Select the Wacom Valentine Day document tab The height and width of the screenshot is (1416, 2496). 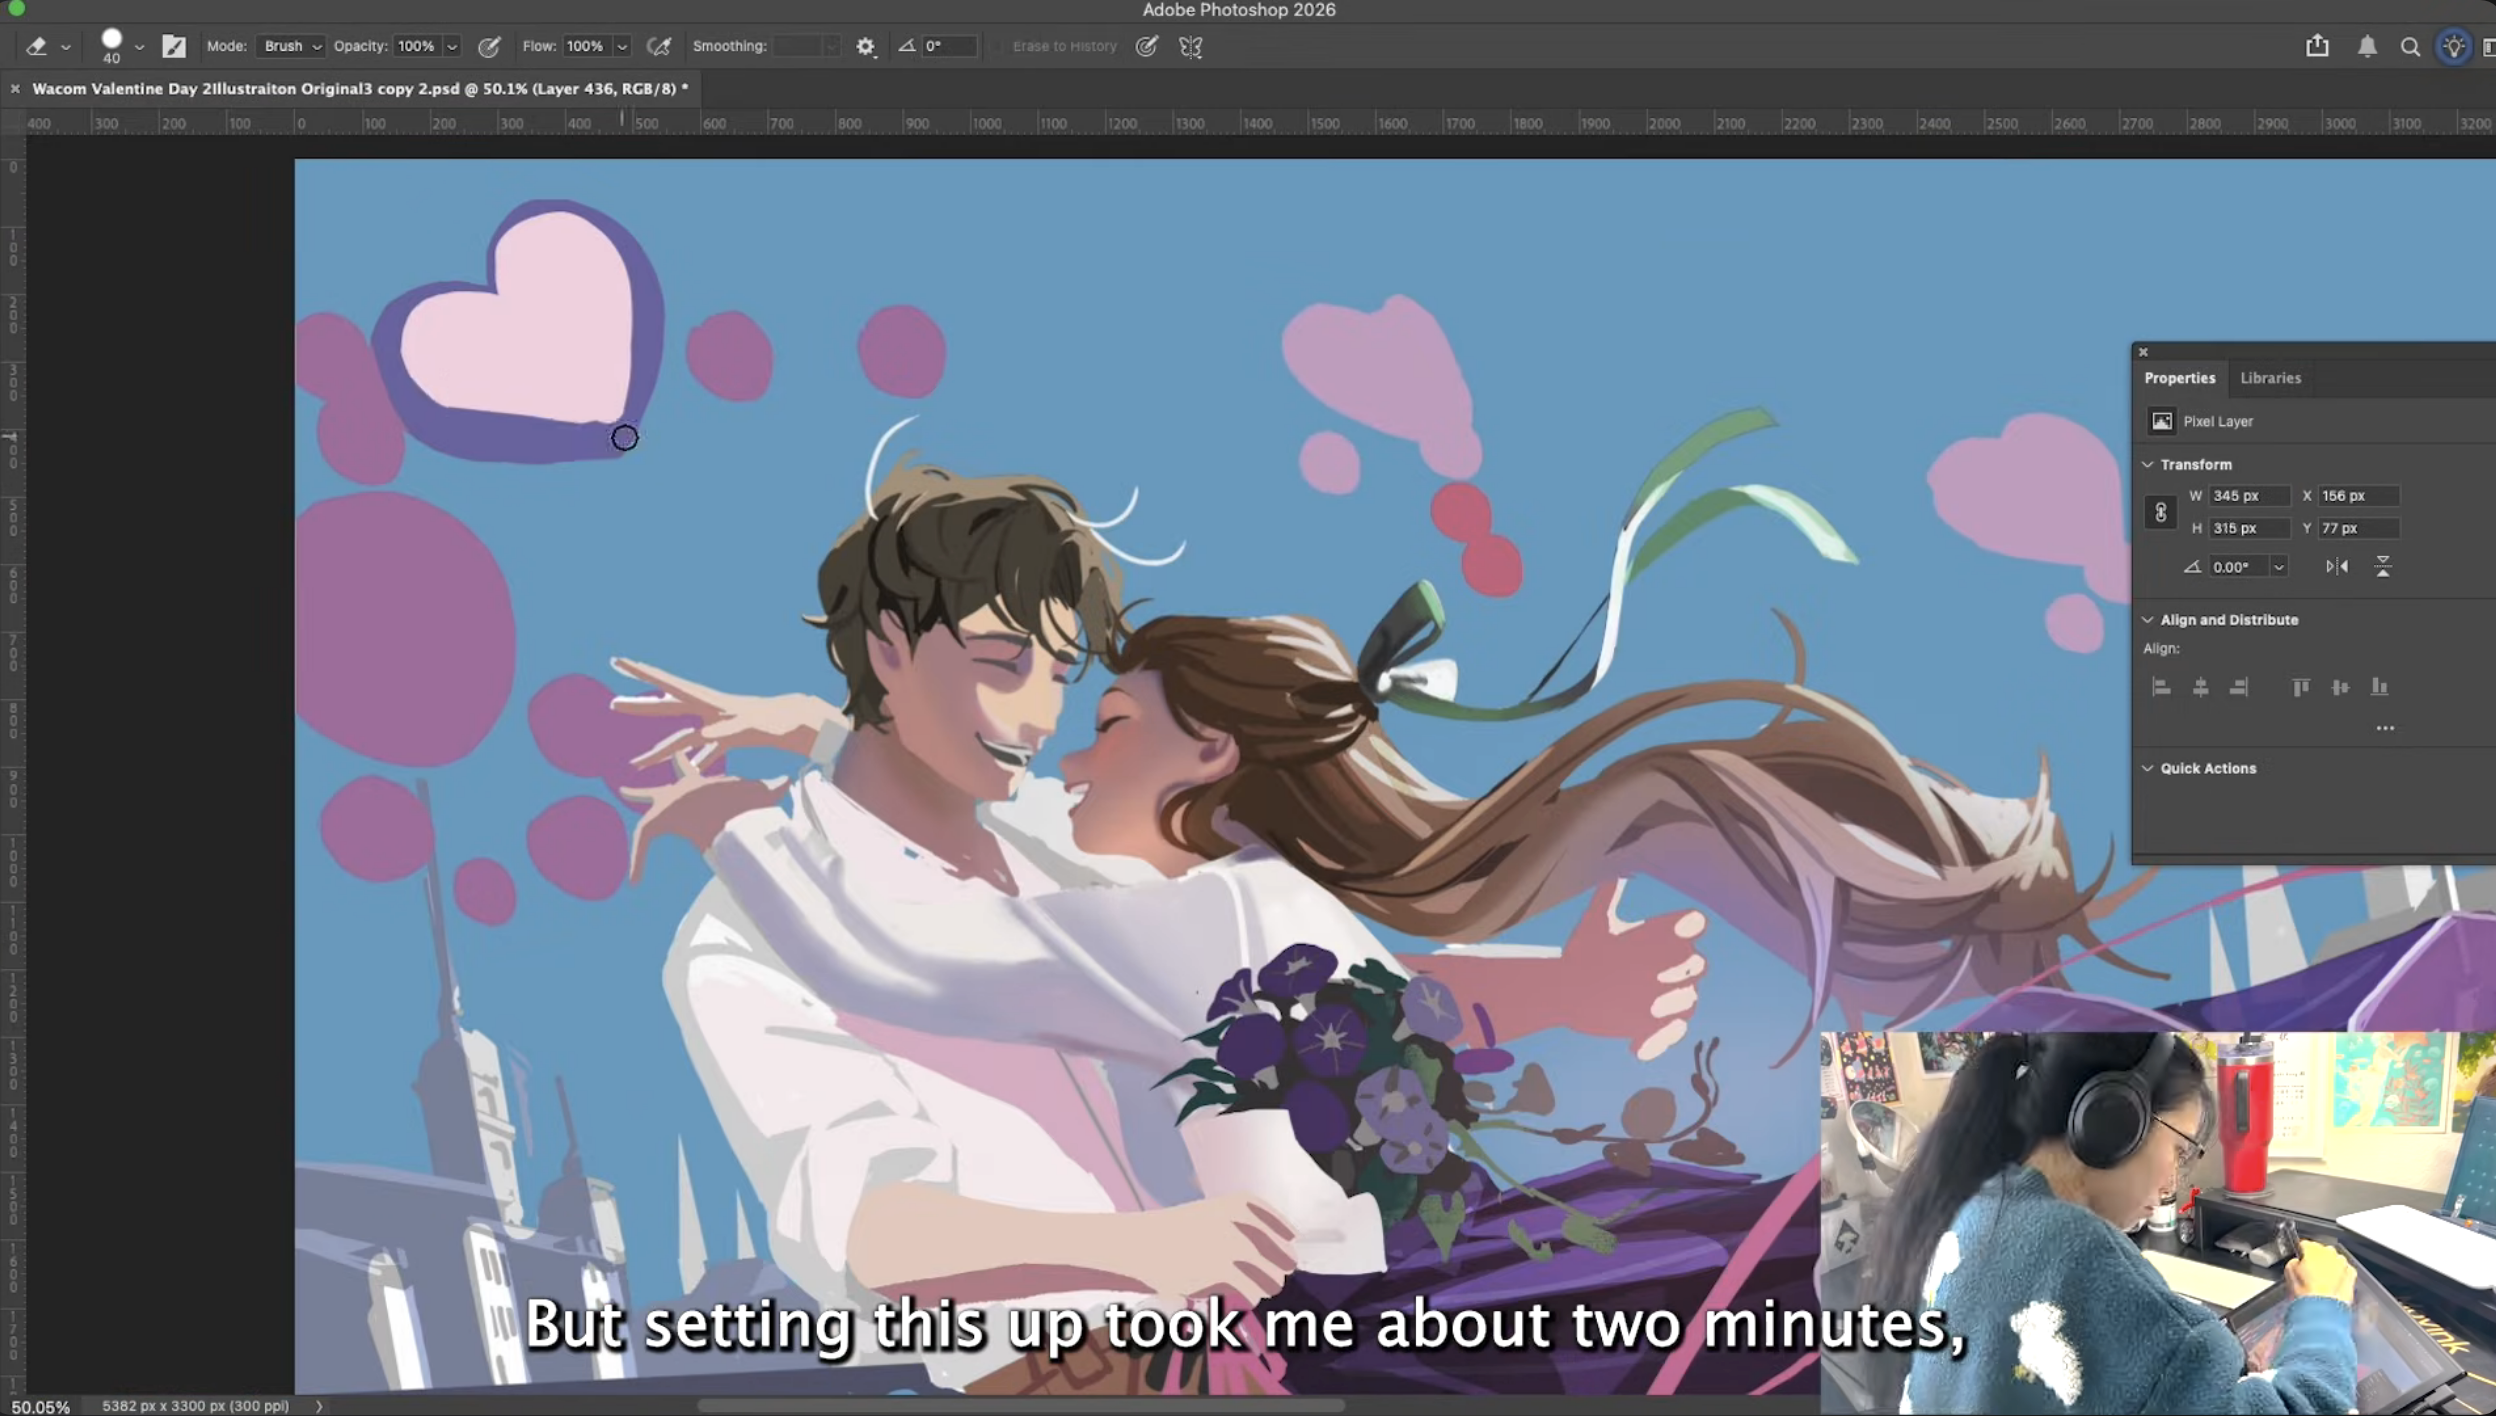point(360,89)
